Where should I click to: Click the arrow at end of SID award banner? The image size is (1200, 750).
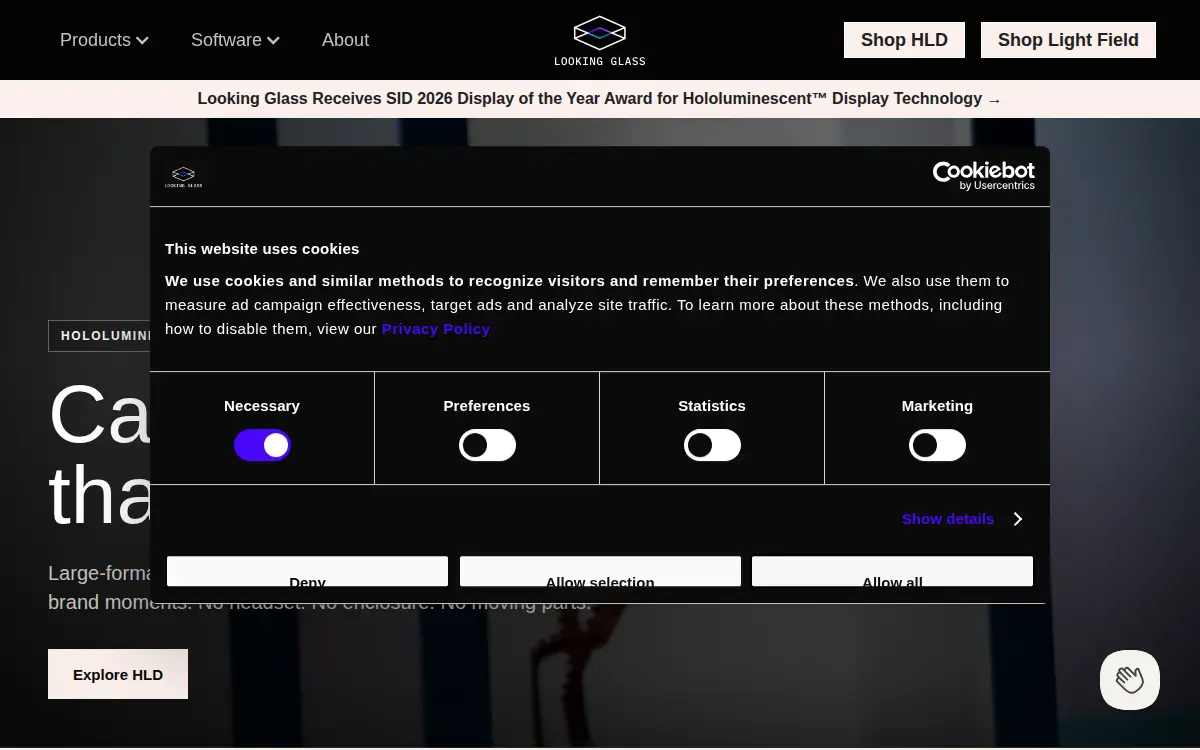pos(994,99)
